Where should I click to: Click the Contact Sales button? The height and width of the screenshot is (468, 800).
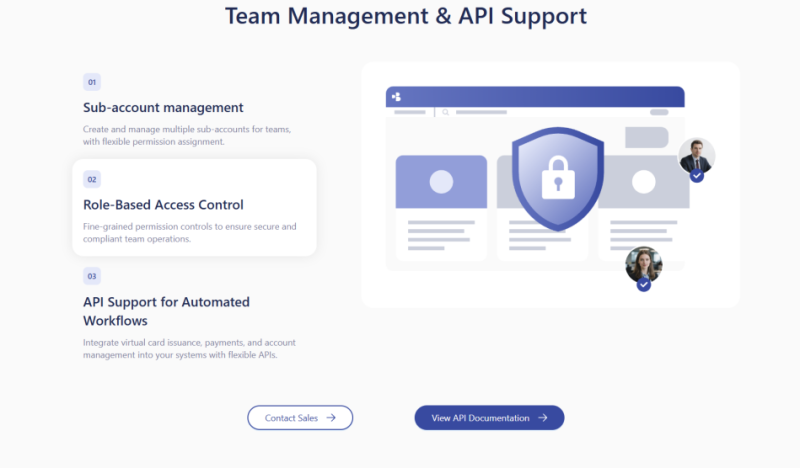(x=299, y=418)
